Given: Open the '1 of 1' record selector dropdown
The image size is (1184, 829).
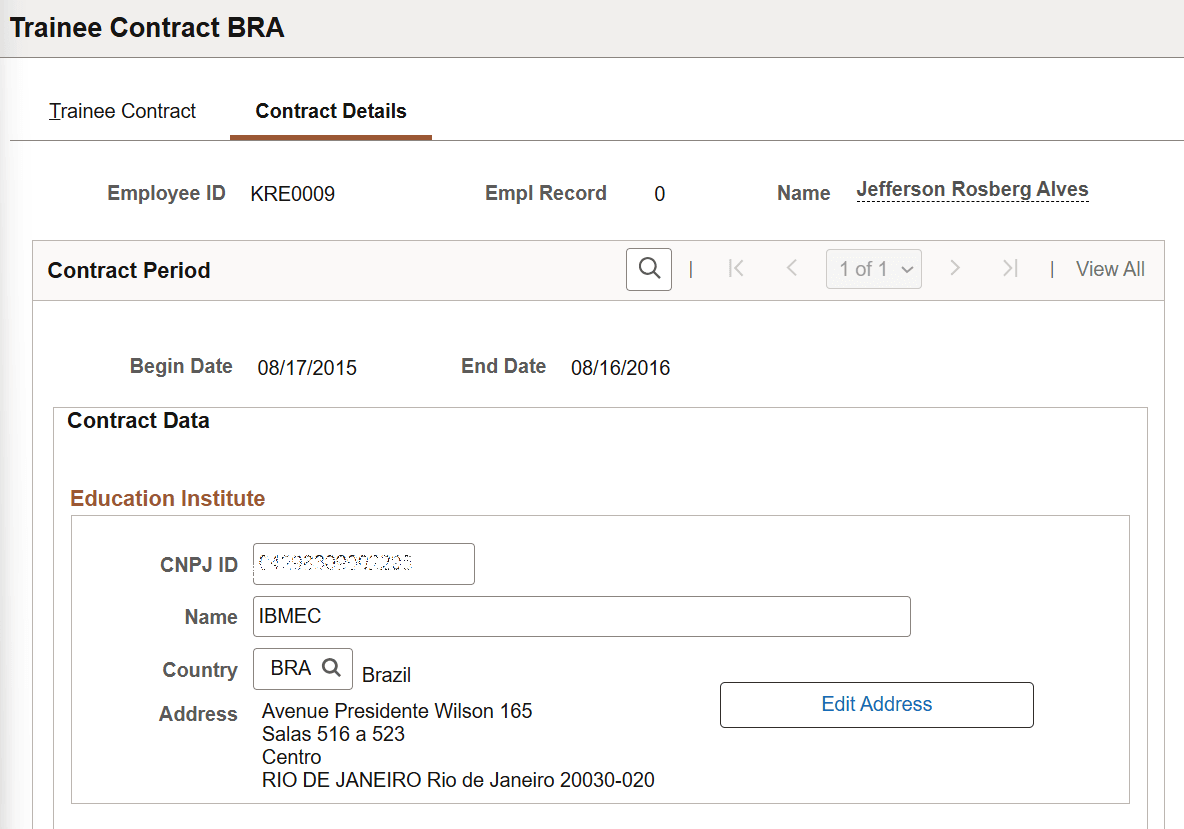Looking at the screenshot, I should (873, 268).
